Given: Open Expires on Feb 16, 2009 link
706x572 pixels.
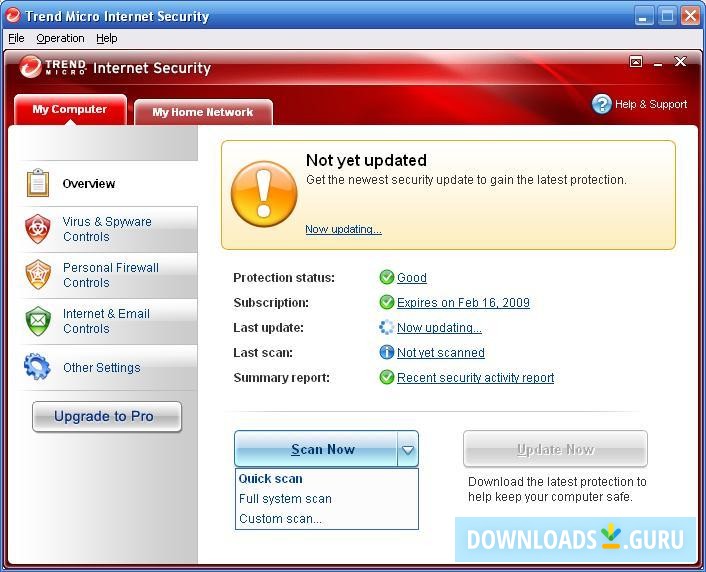Looking at the screenshot, I should click(x=463, y=303).
